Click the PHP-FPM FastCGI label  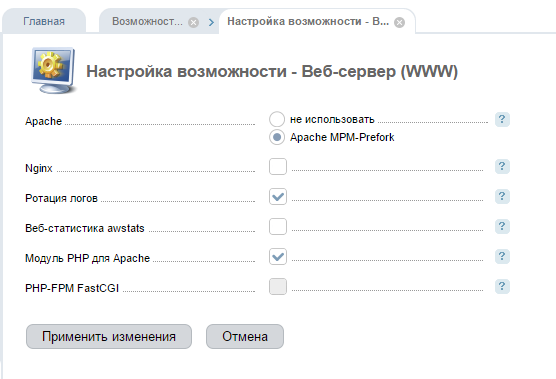click(72, 288)
